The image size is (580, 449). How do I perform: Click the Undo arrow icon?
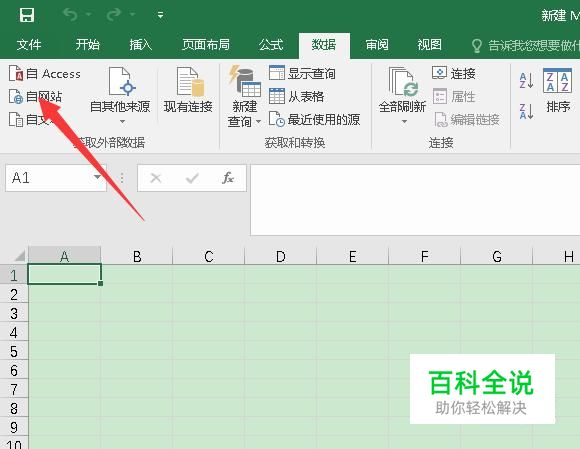point(70,15)
